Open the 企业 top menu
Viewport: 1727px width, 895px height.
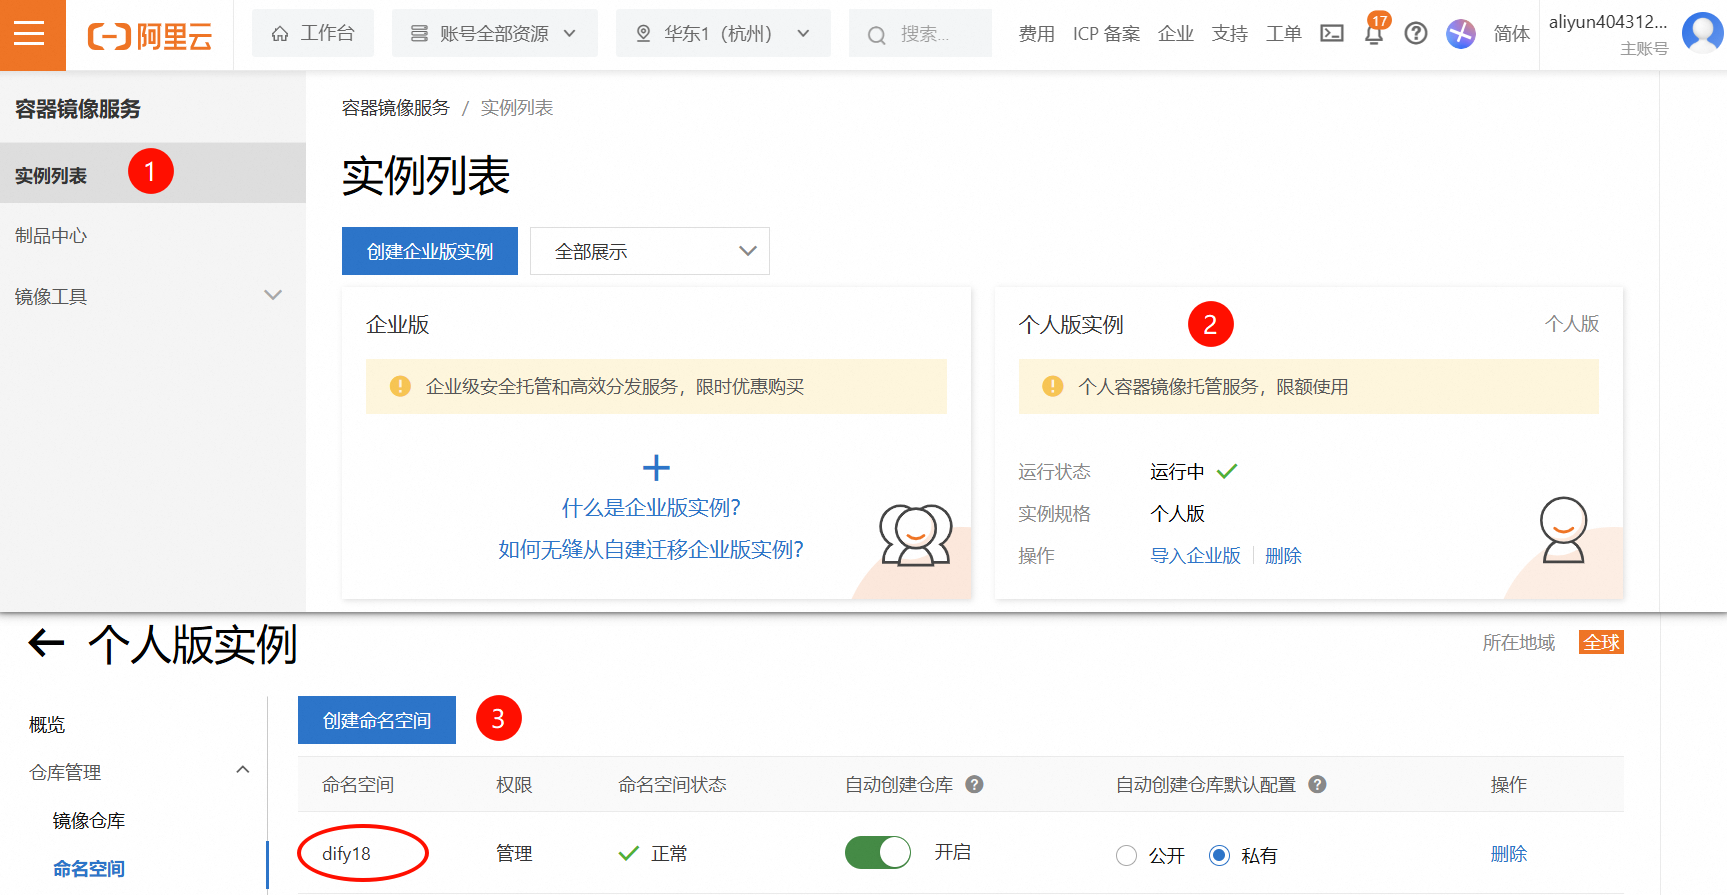(1176, 34)
